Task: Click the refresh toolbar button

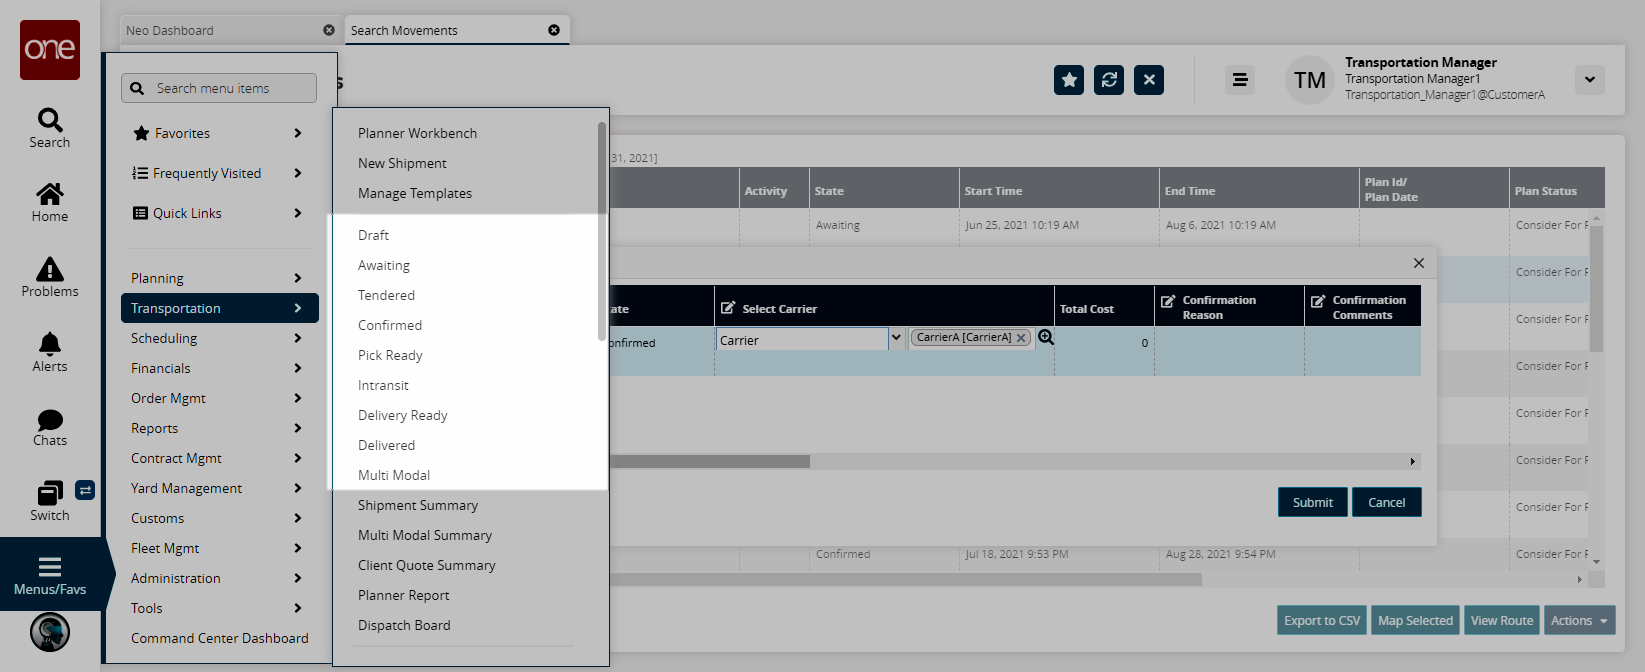Action: (x=1109, y=80)
